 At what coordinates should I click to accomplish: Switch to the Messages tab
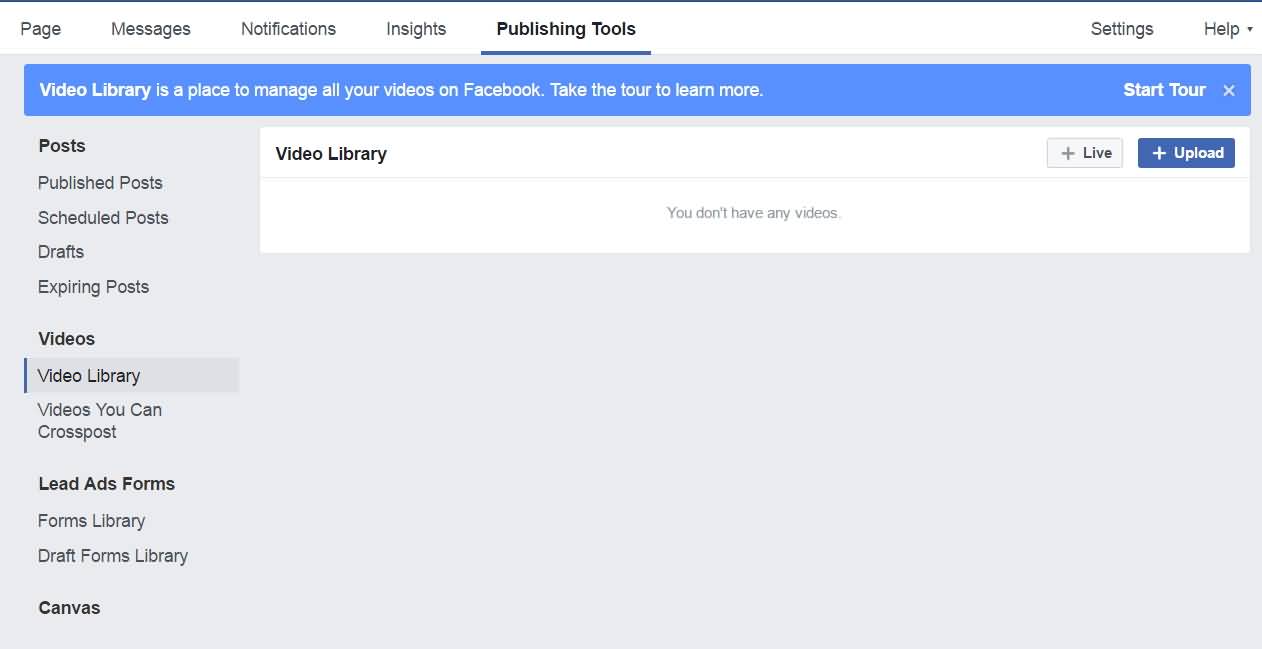pyautogui.click(x=151, y=29)
